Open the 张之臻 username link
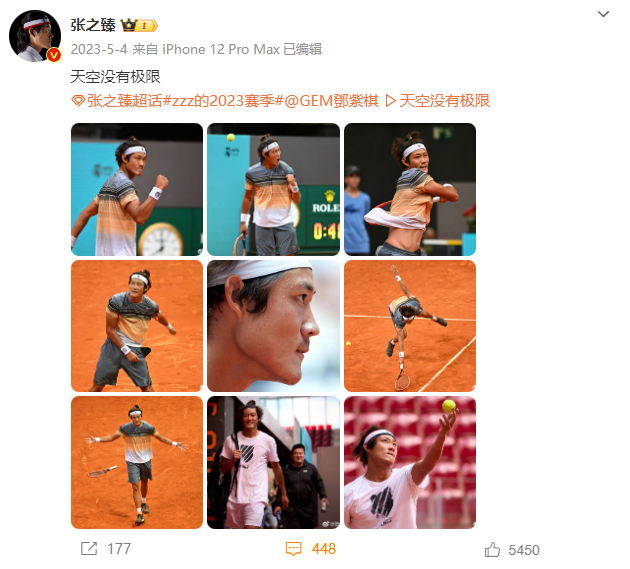The image size is (630, 569). click(x=93, y=25)
